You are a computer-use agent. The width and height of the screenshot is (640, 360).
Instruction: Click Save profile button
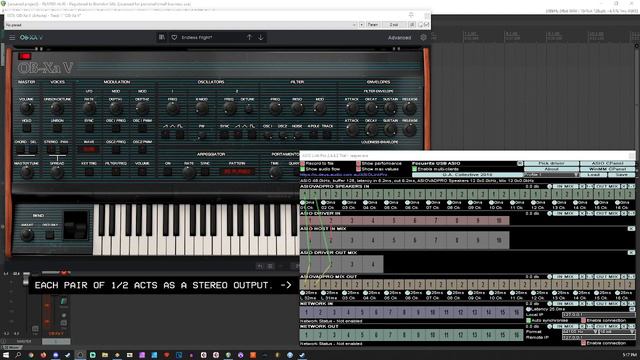tap(622, 175)
